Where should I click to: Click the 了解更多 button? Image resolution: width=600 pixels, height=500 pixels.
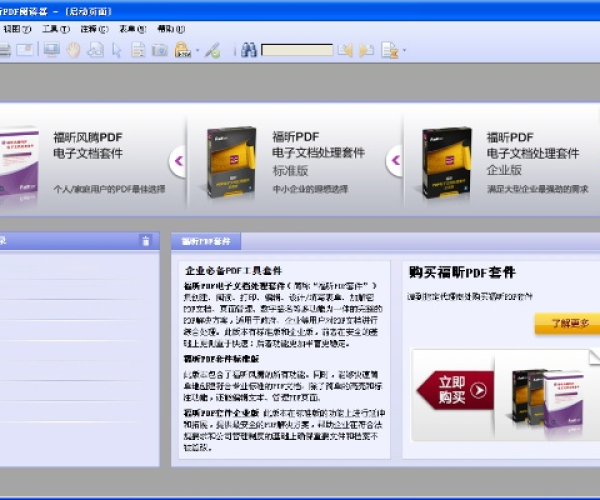pyautogui.click(x=569, y=324)
